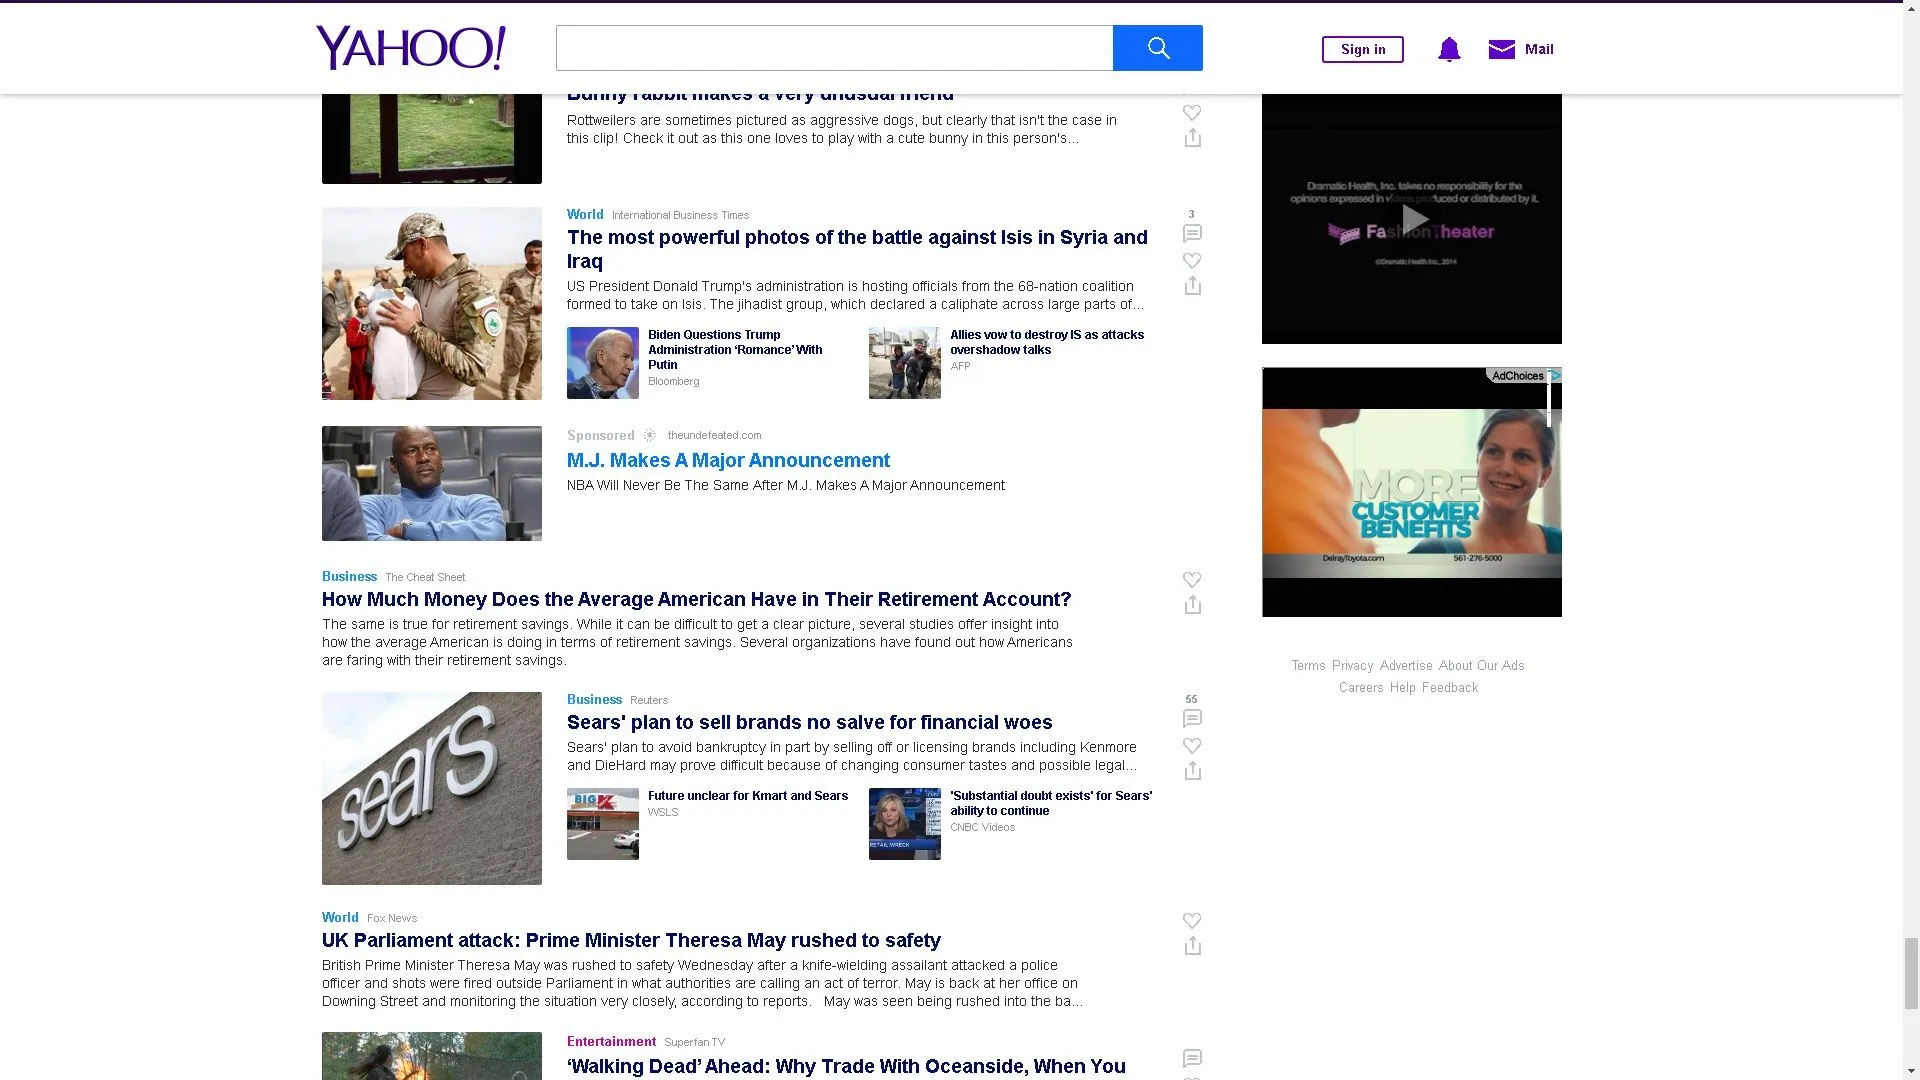Open the Entertainment category label
The width and height of the screenshot is (1920, 1080).
pos(611,1041)
